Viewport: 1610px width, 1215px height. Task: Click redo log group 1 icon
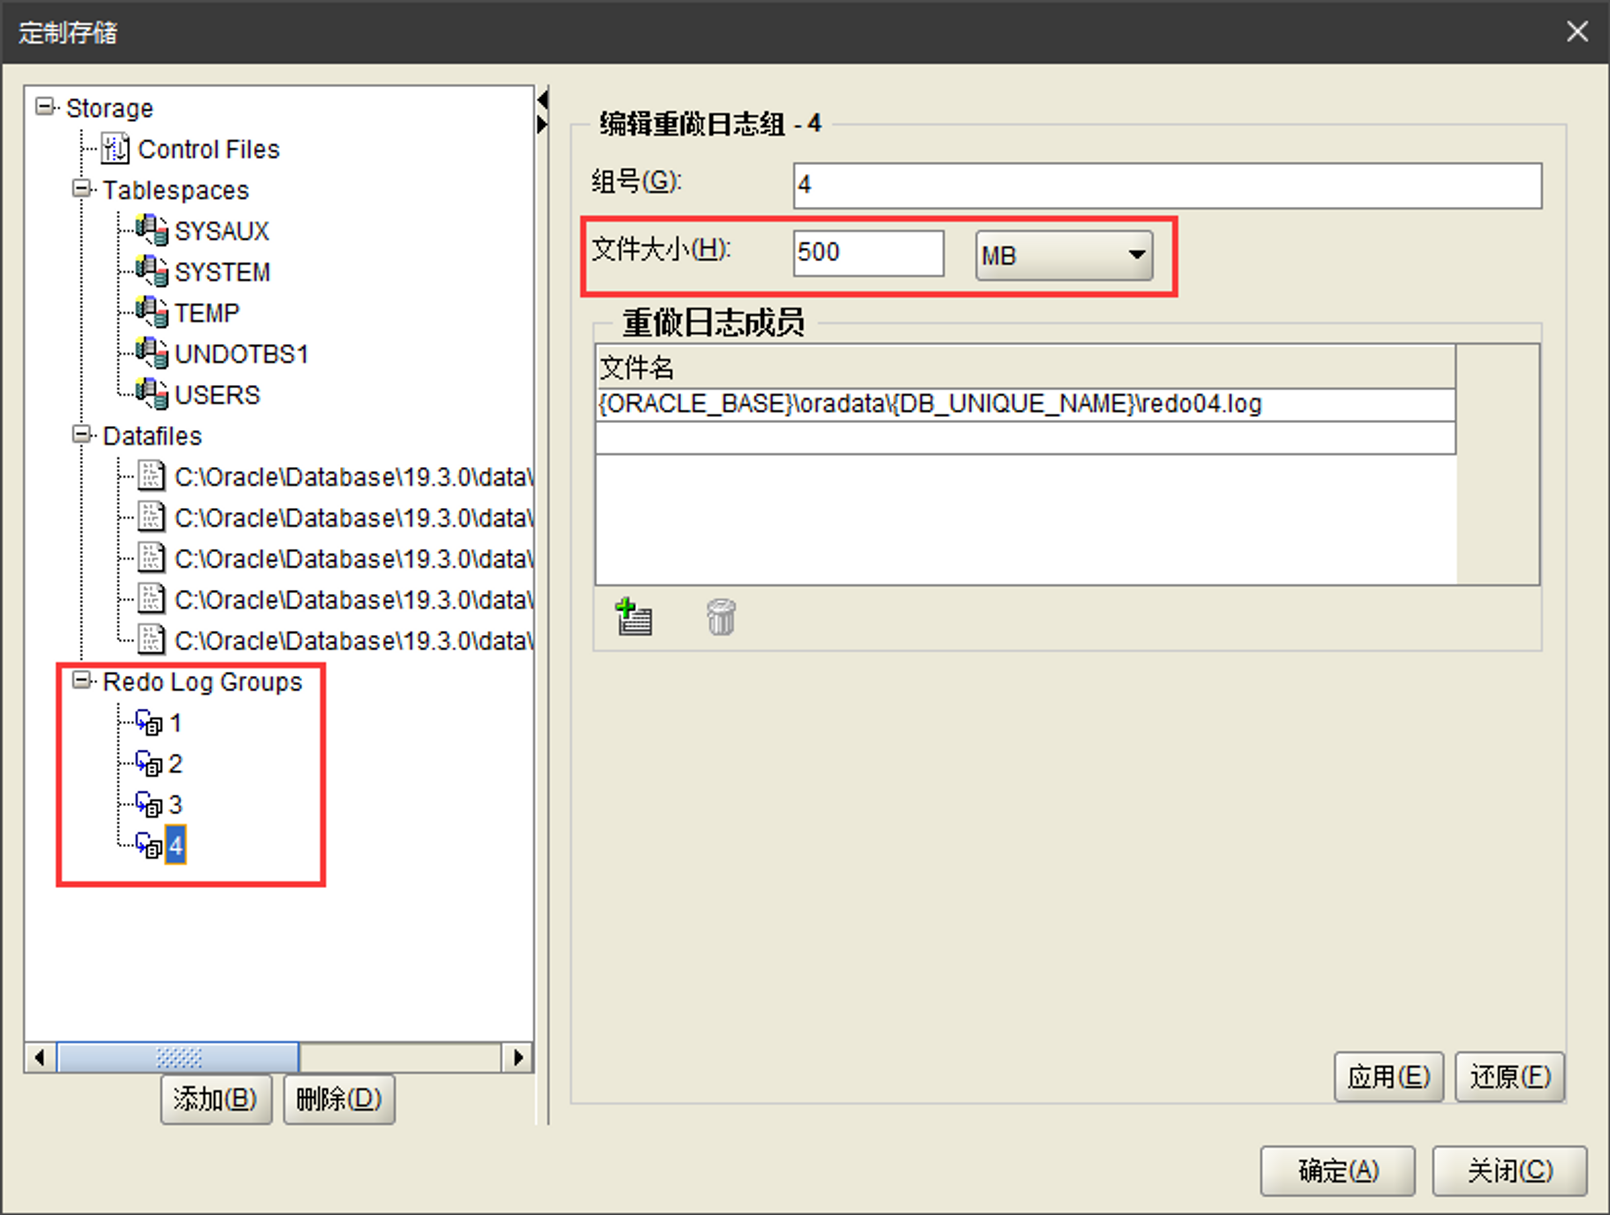point(149,723)
